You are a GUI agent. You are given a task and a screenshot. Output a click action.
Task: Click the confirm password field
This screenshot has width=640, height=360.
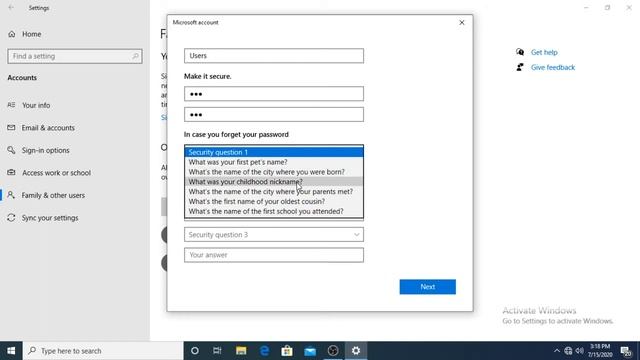click(274, 115)
